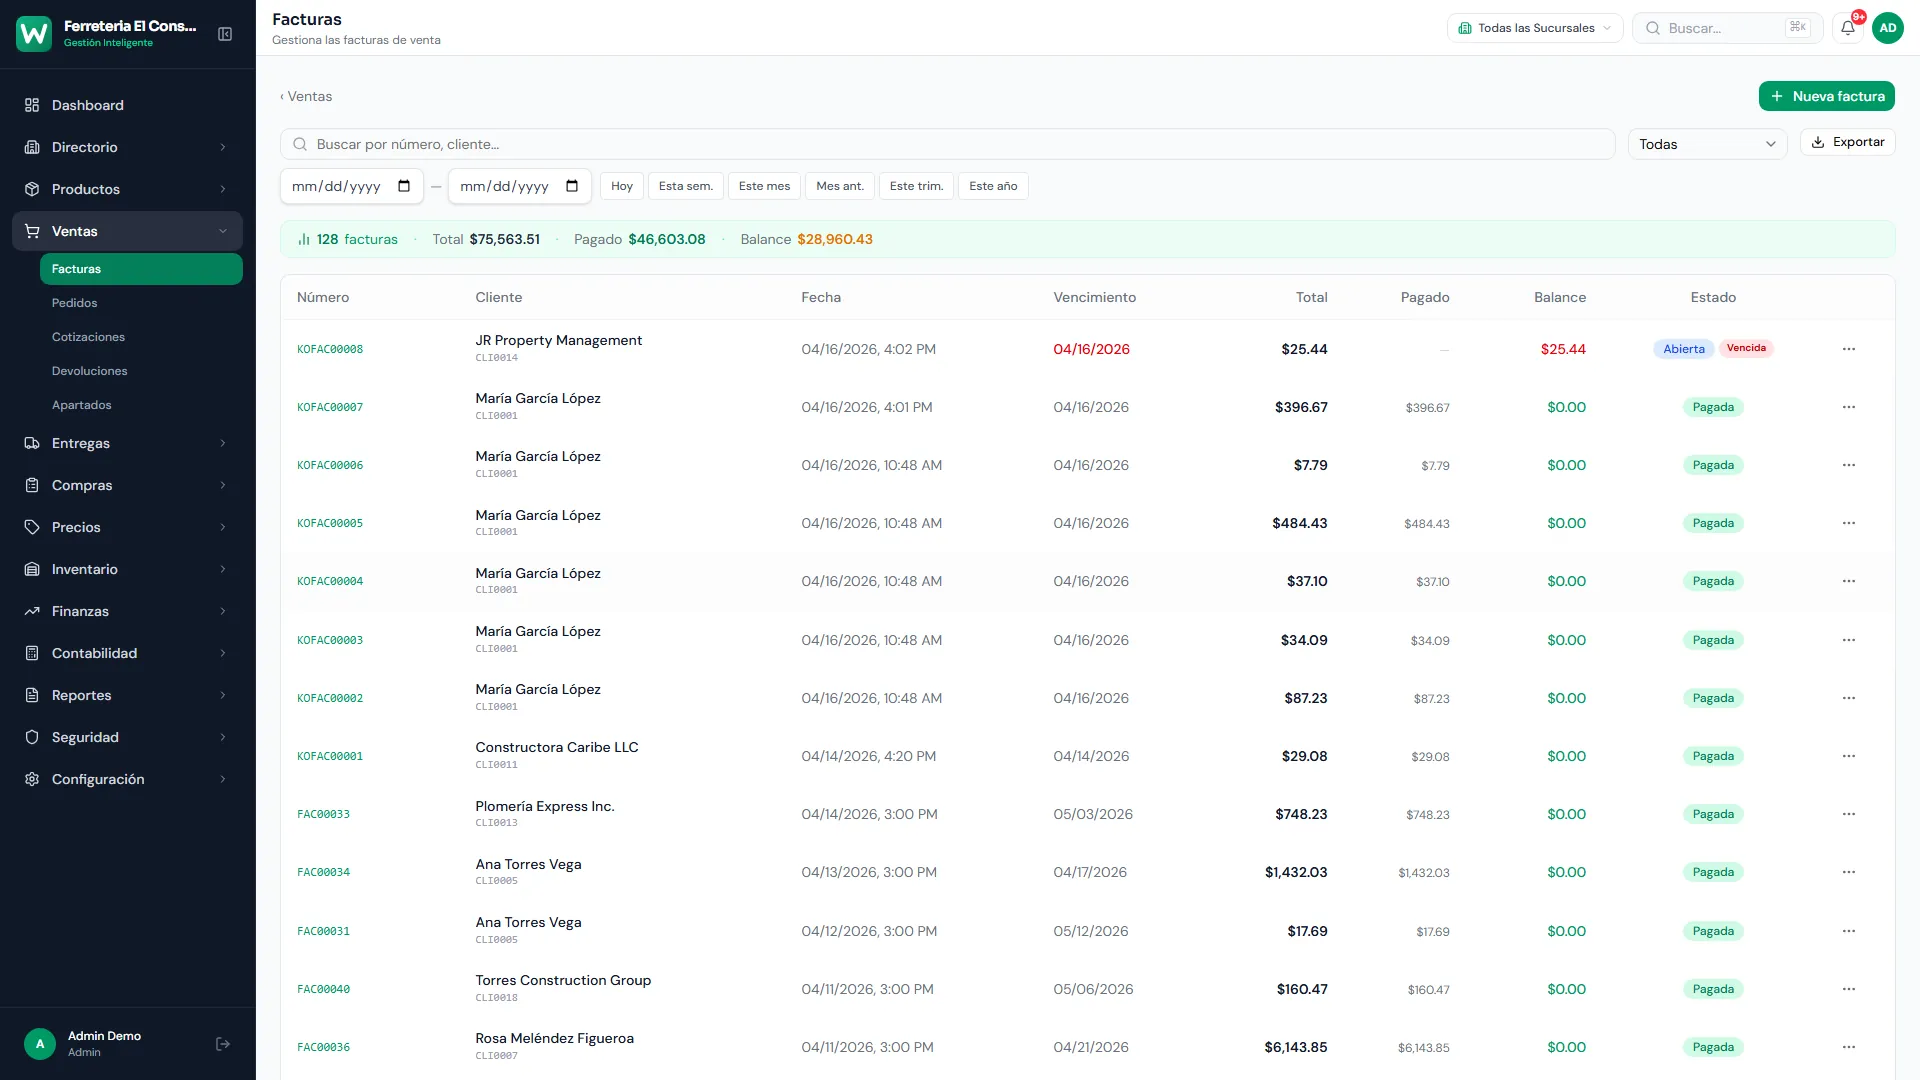Open the notifications bell
Viewport: 1920px width, 1080px height.
click(1848, 28)
